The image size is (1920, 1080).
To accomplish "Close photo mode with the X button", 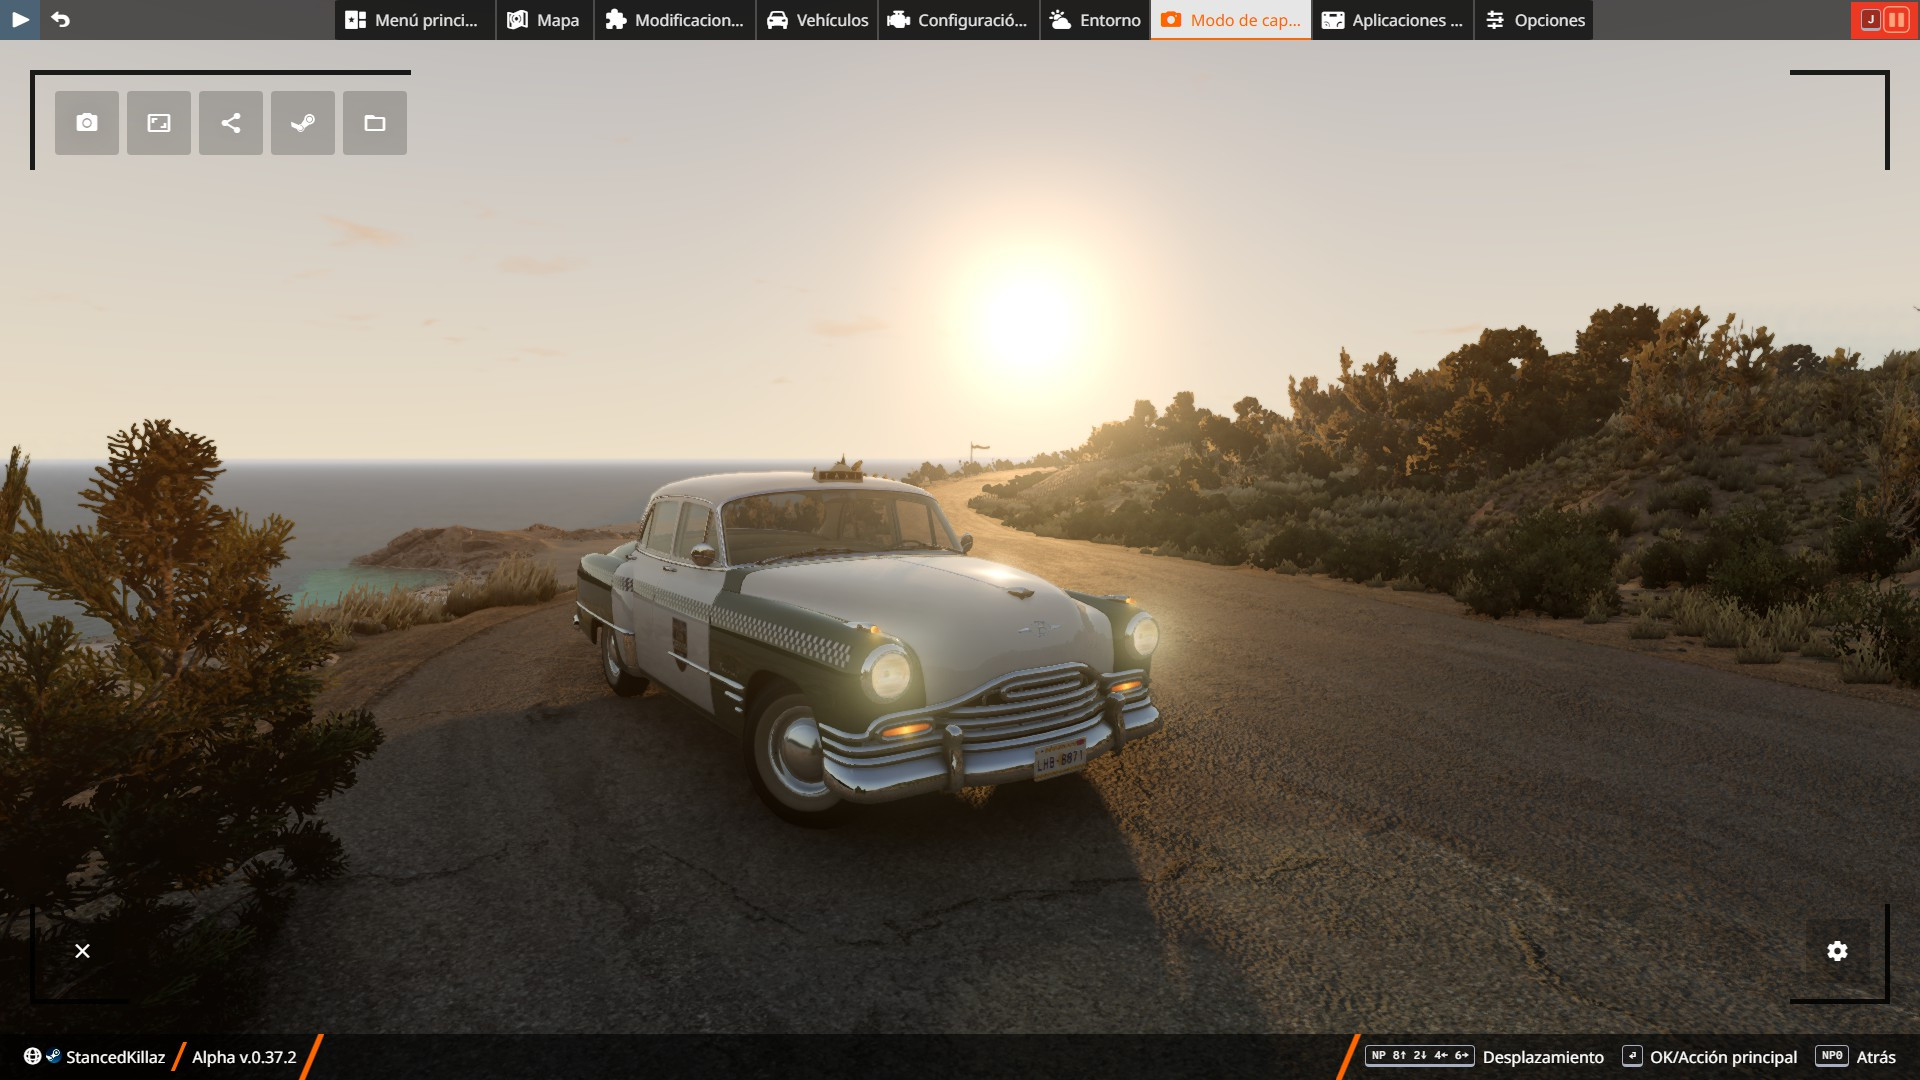I will pos(83,951).
